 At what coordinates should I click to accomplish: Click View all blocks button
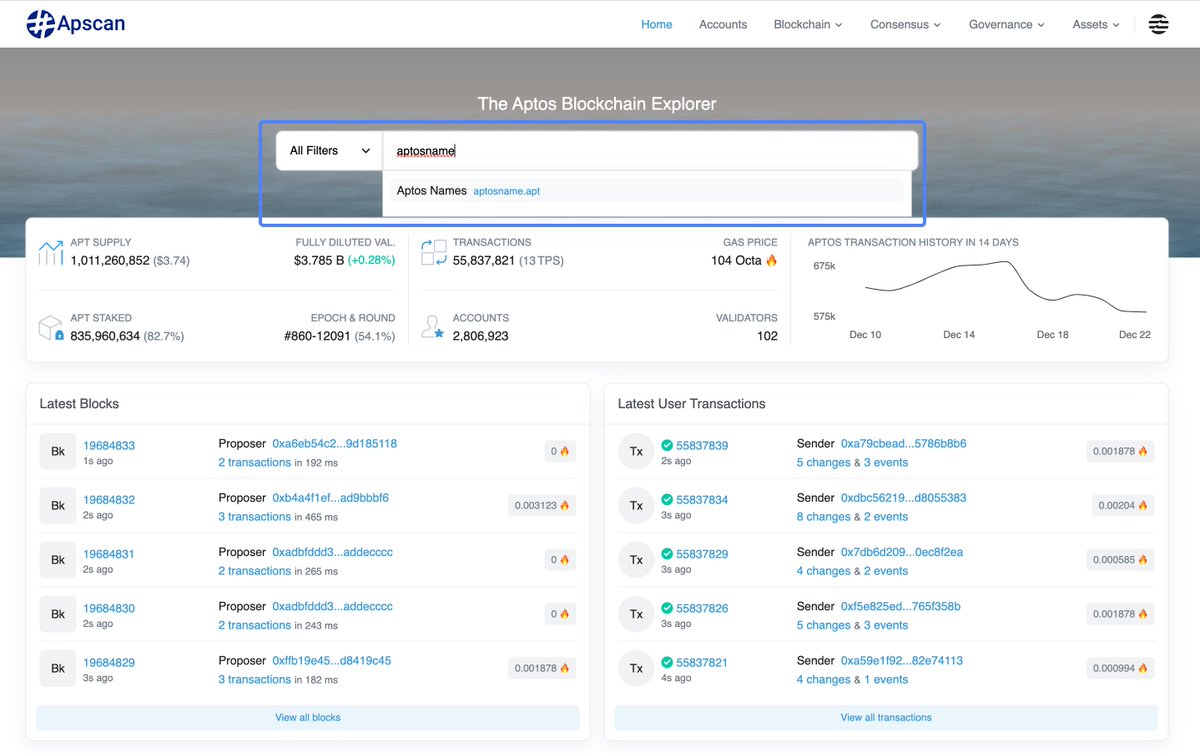[308, 717]
